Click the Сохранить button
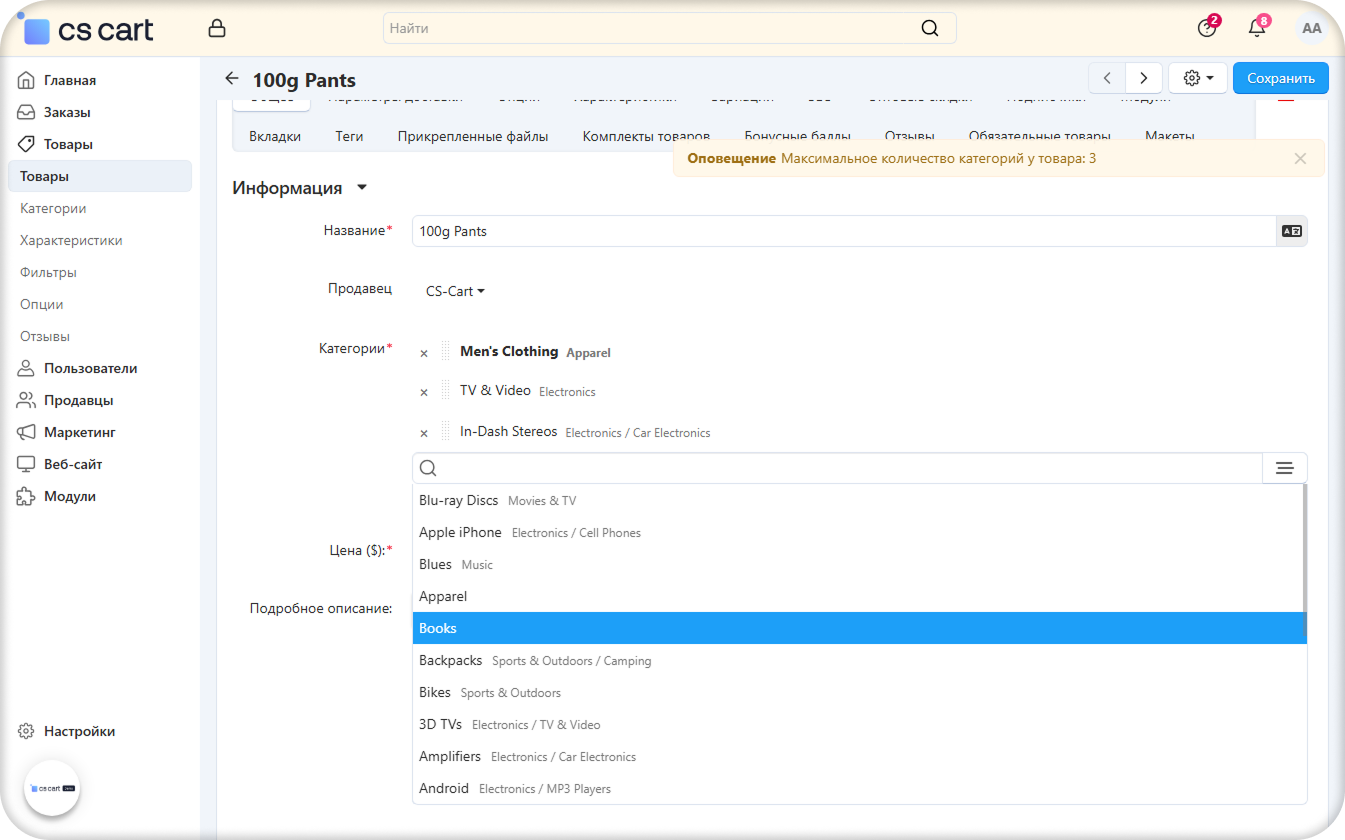This screenshot has width=1345, height=840. (x=1280, y=78)
